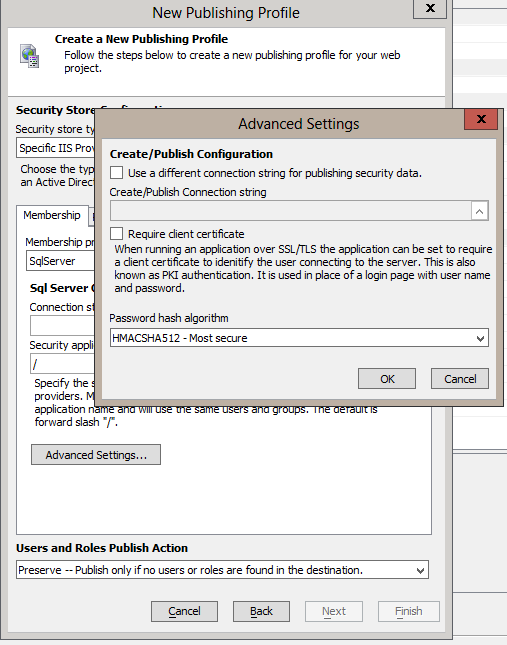Toggle Require client certificate checkbox
Image resolution: width=507 pixels, height=645 pixels.
tap(116, 234)
